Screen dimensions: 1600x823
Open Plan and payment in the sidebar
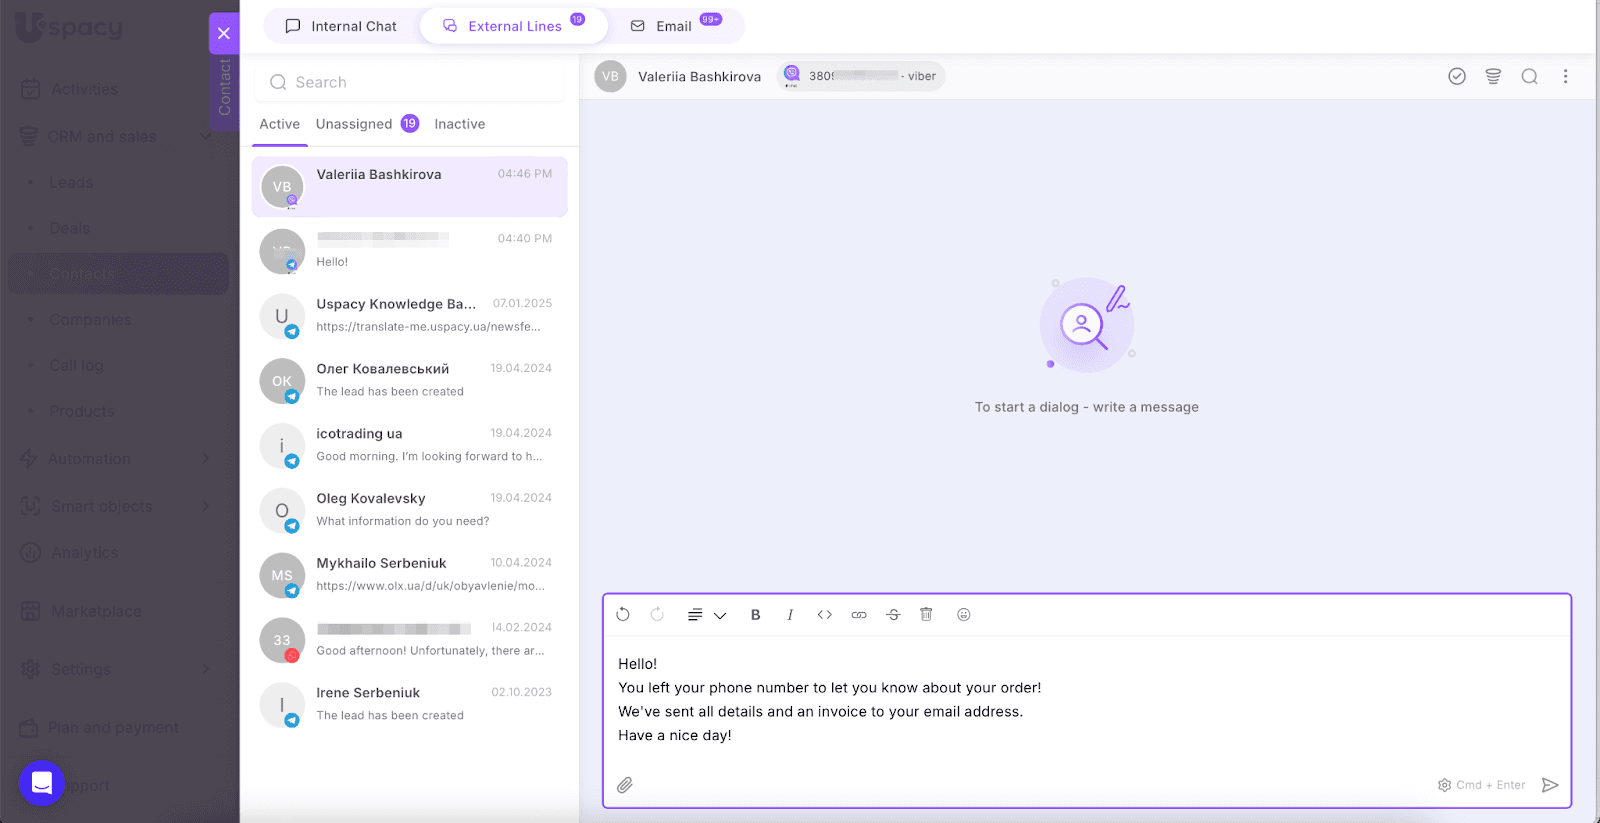coord(113,727)
